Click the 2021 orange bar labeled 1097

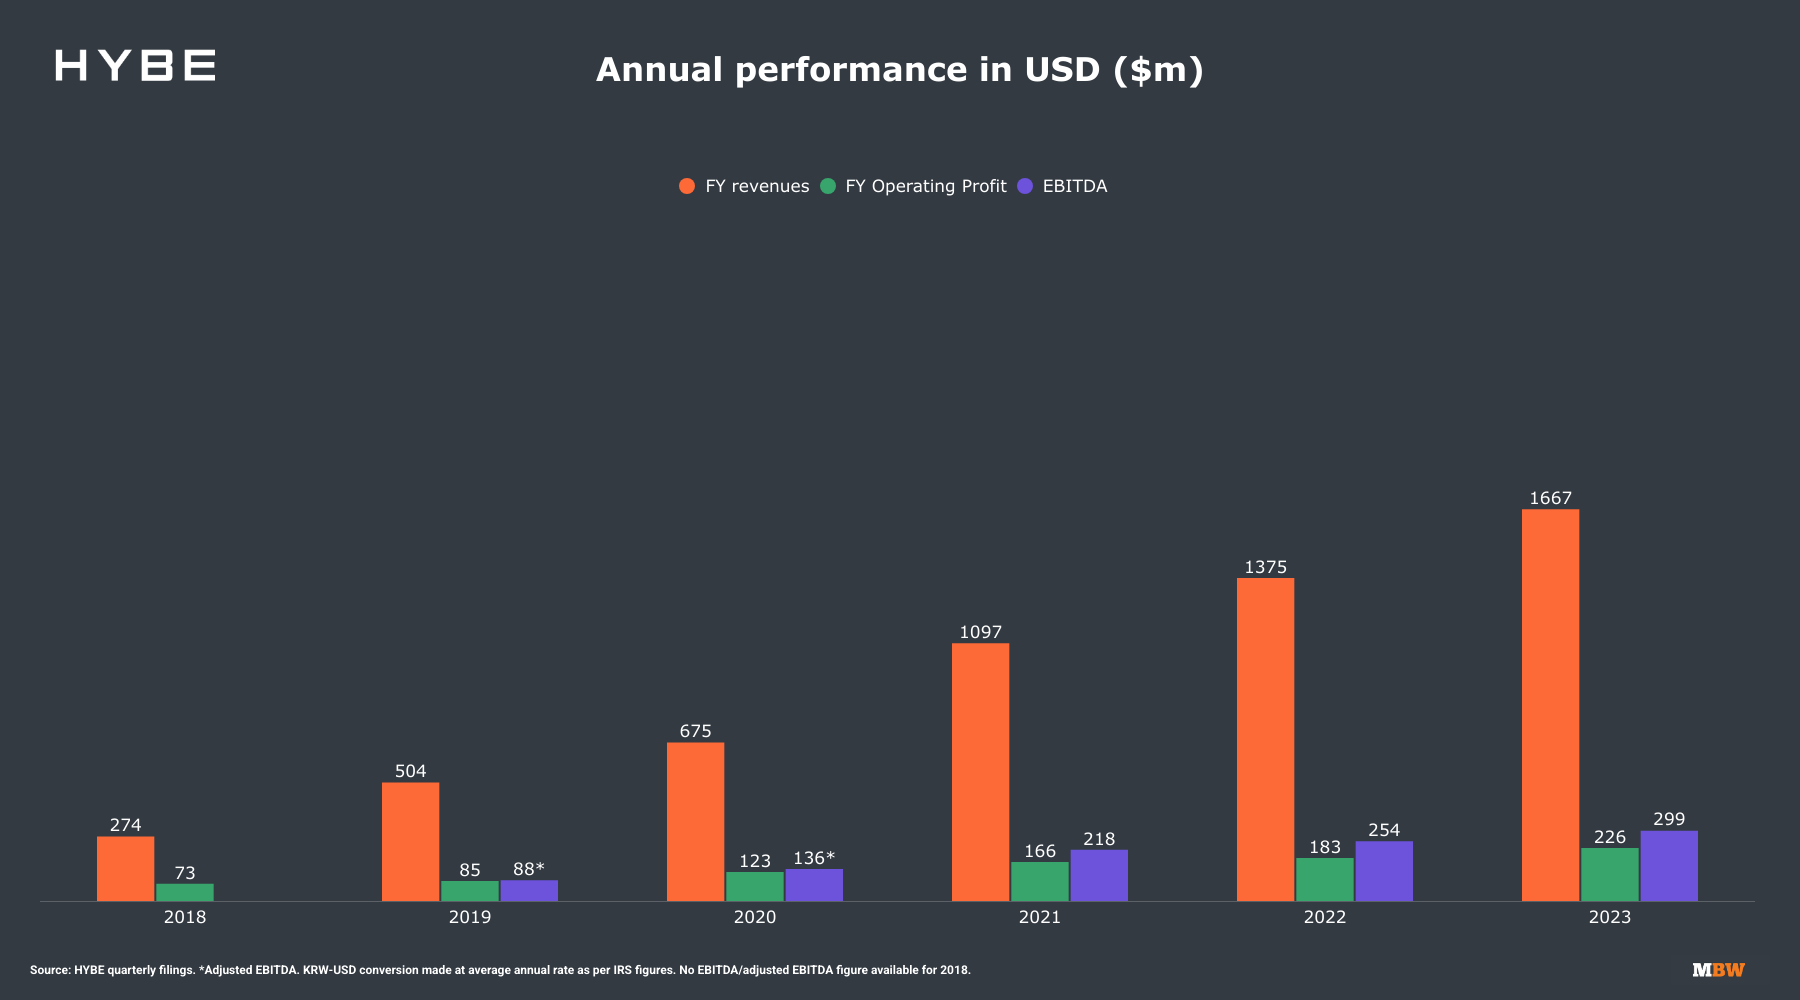pyautogui.click(x=980, y=772)
